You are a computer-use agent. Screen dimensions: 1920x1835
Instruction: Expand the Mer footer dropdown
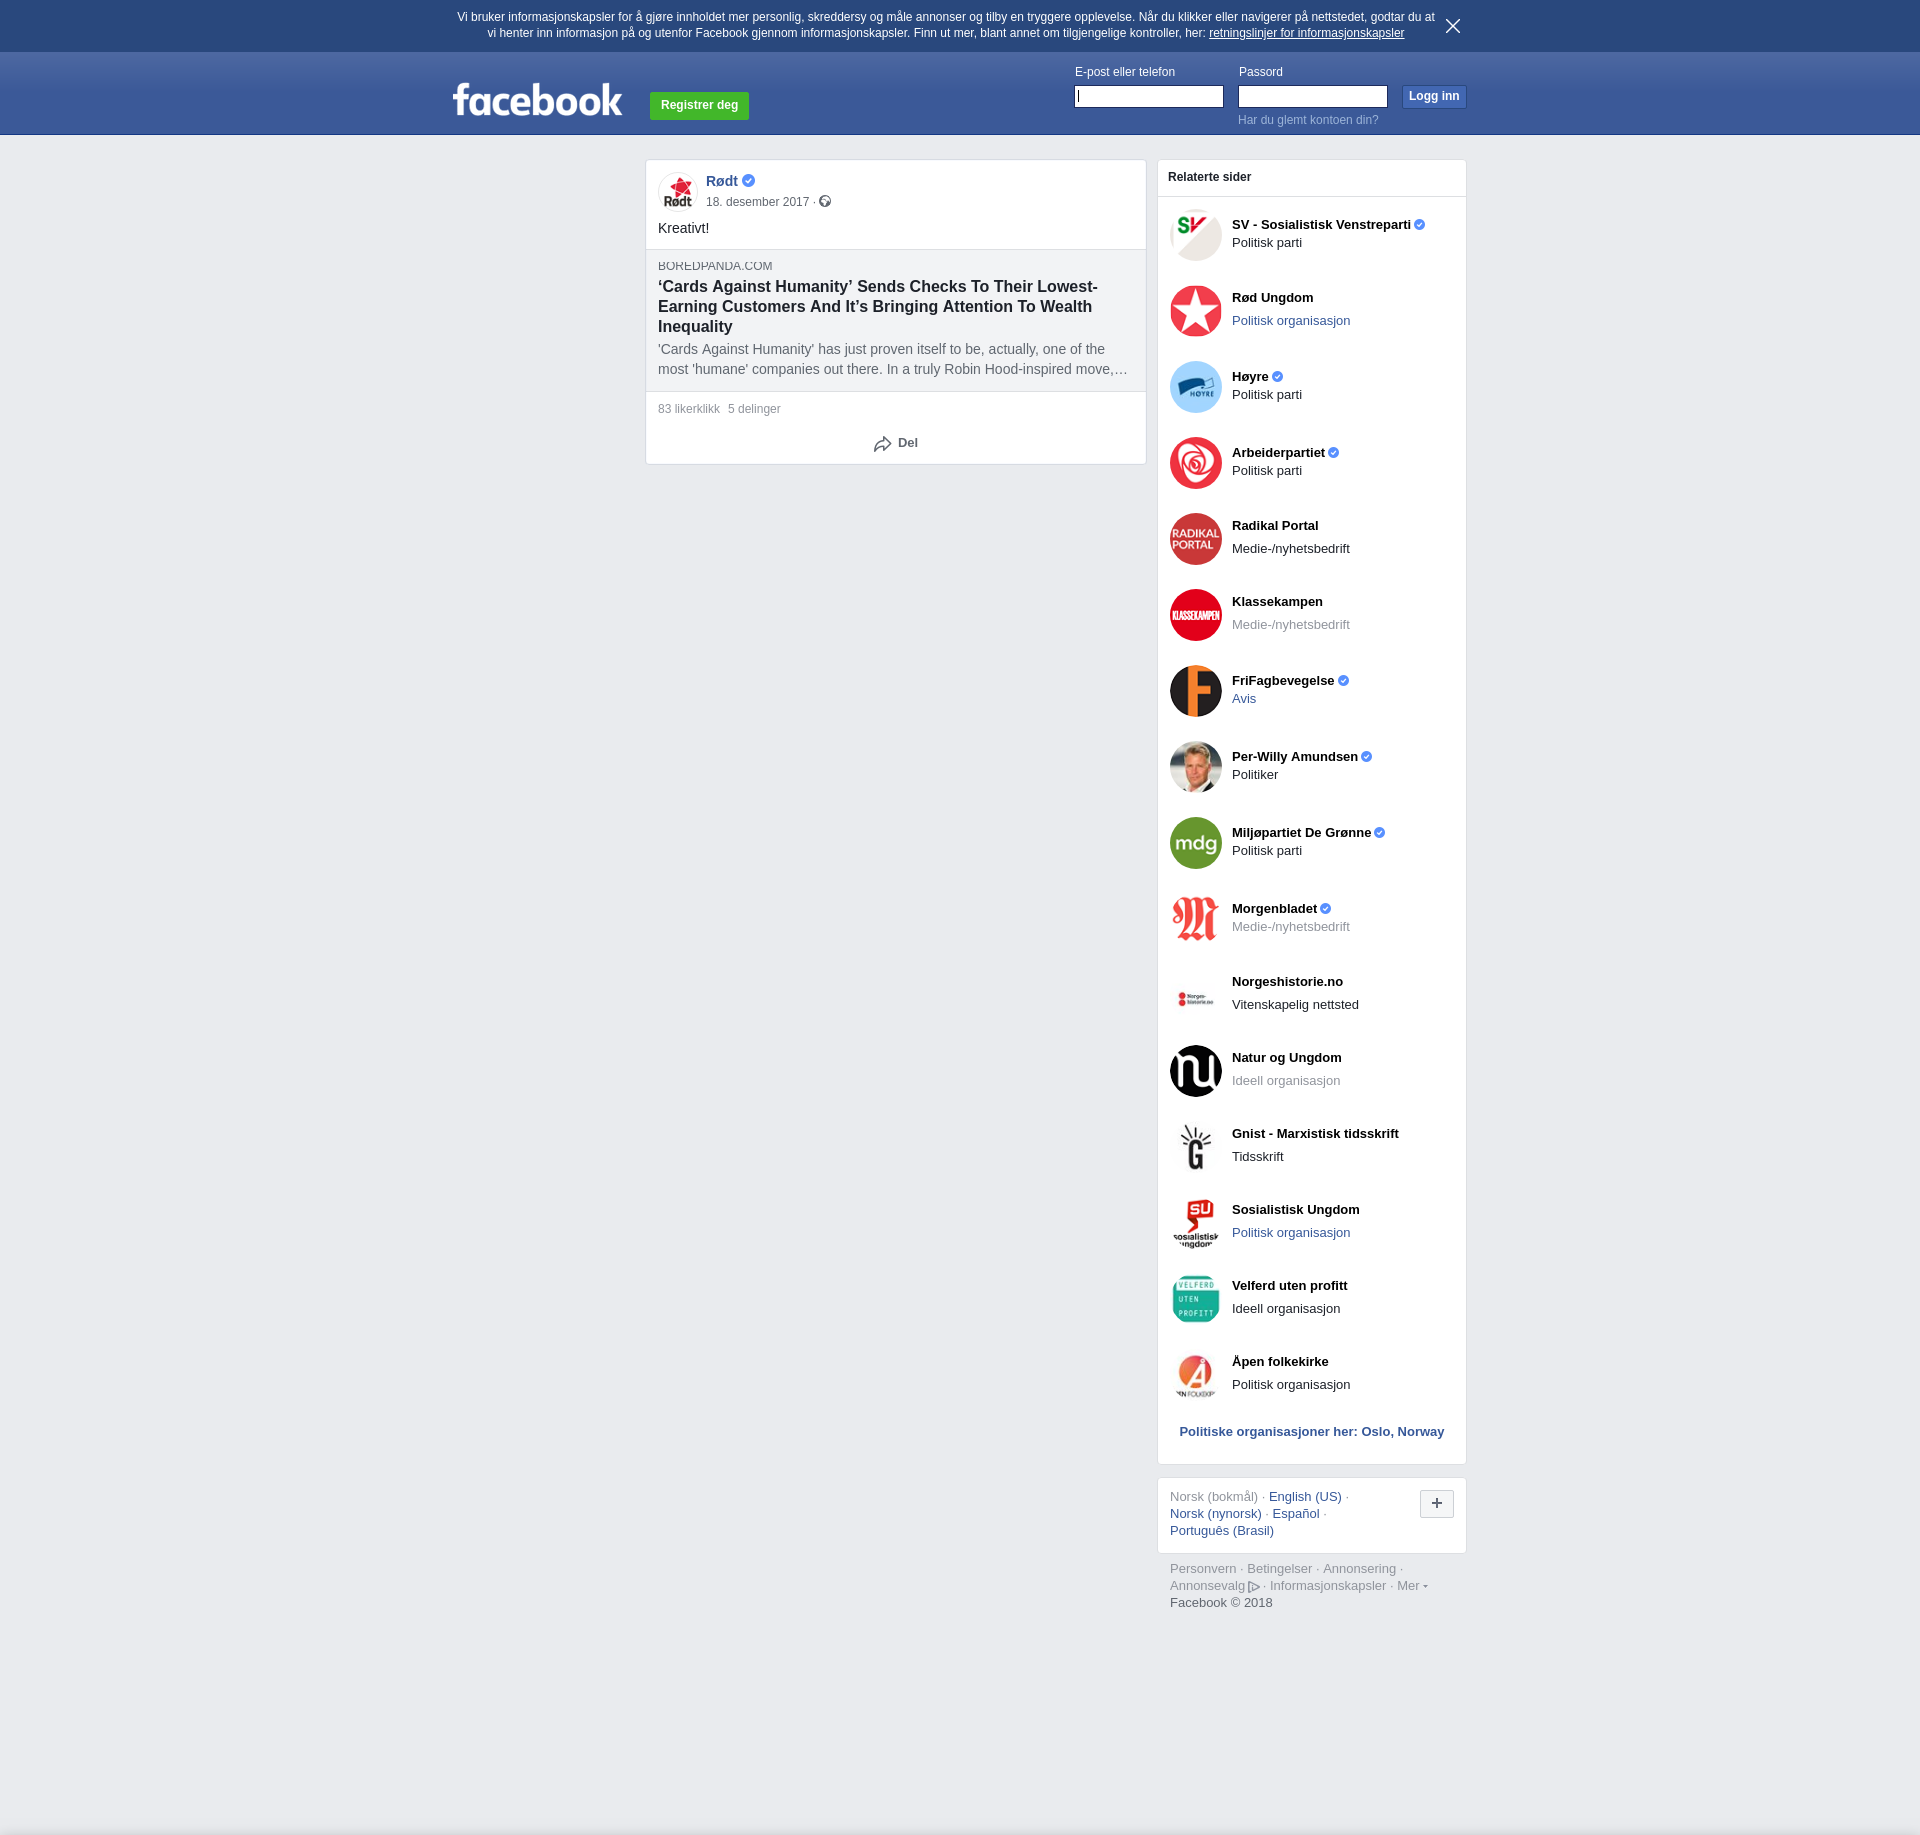tap(1412, 1586)
